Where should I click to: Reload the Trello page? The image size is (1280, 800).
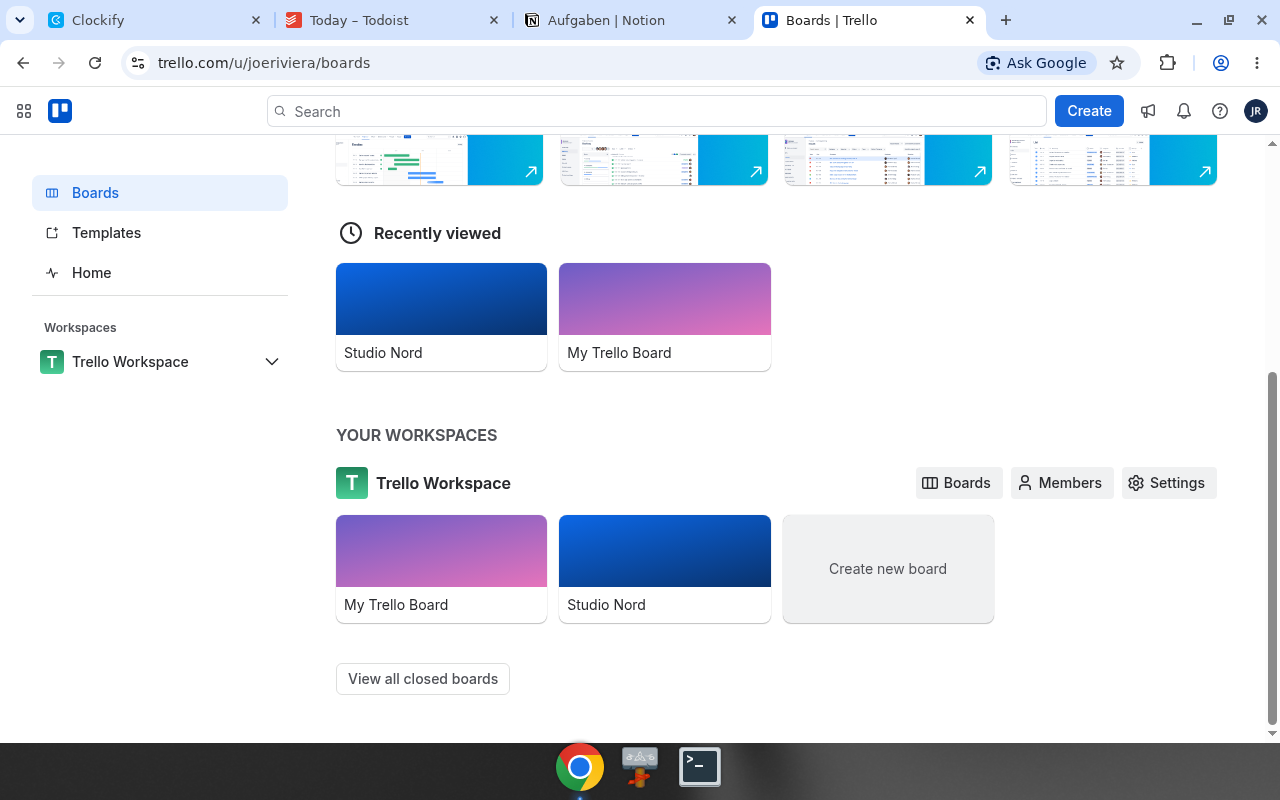(x=95, y=63)
